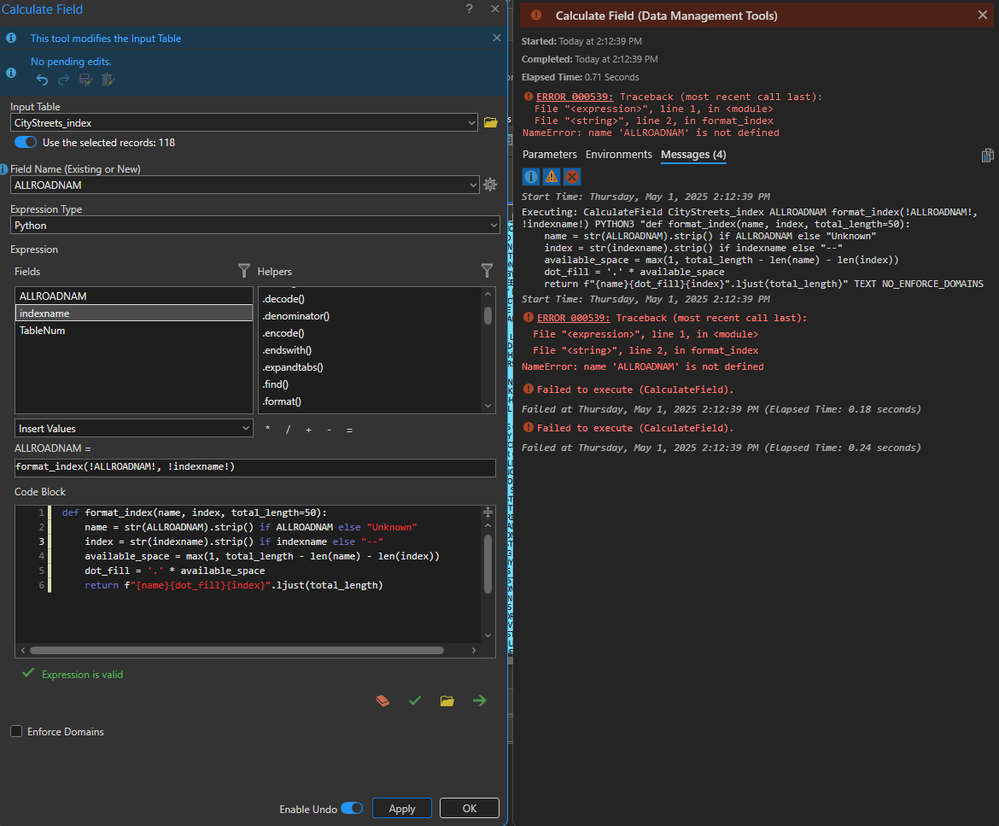Click the Apply button

pyautogui.click(x=402, y=808)
